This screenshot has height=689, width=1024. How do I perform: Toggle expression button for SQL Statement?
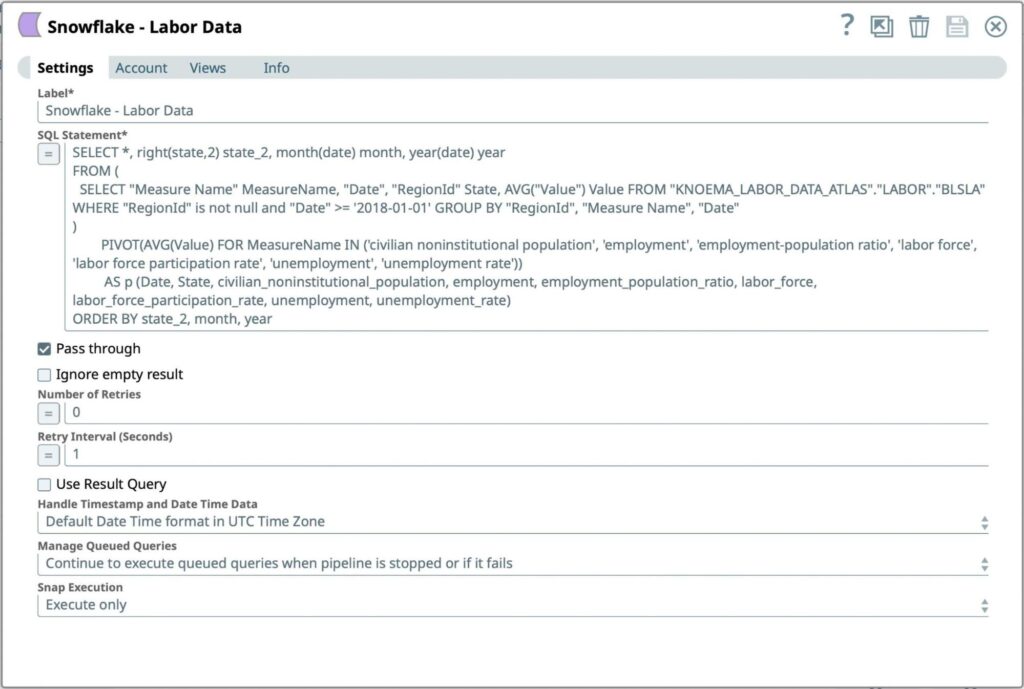point(48,155)
